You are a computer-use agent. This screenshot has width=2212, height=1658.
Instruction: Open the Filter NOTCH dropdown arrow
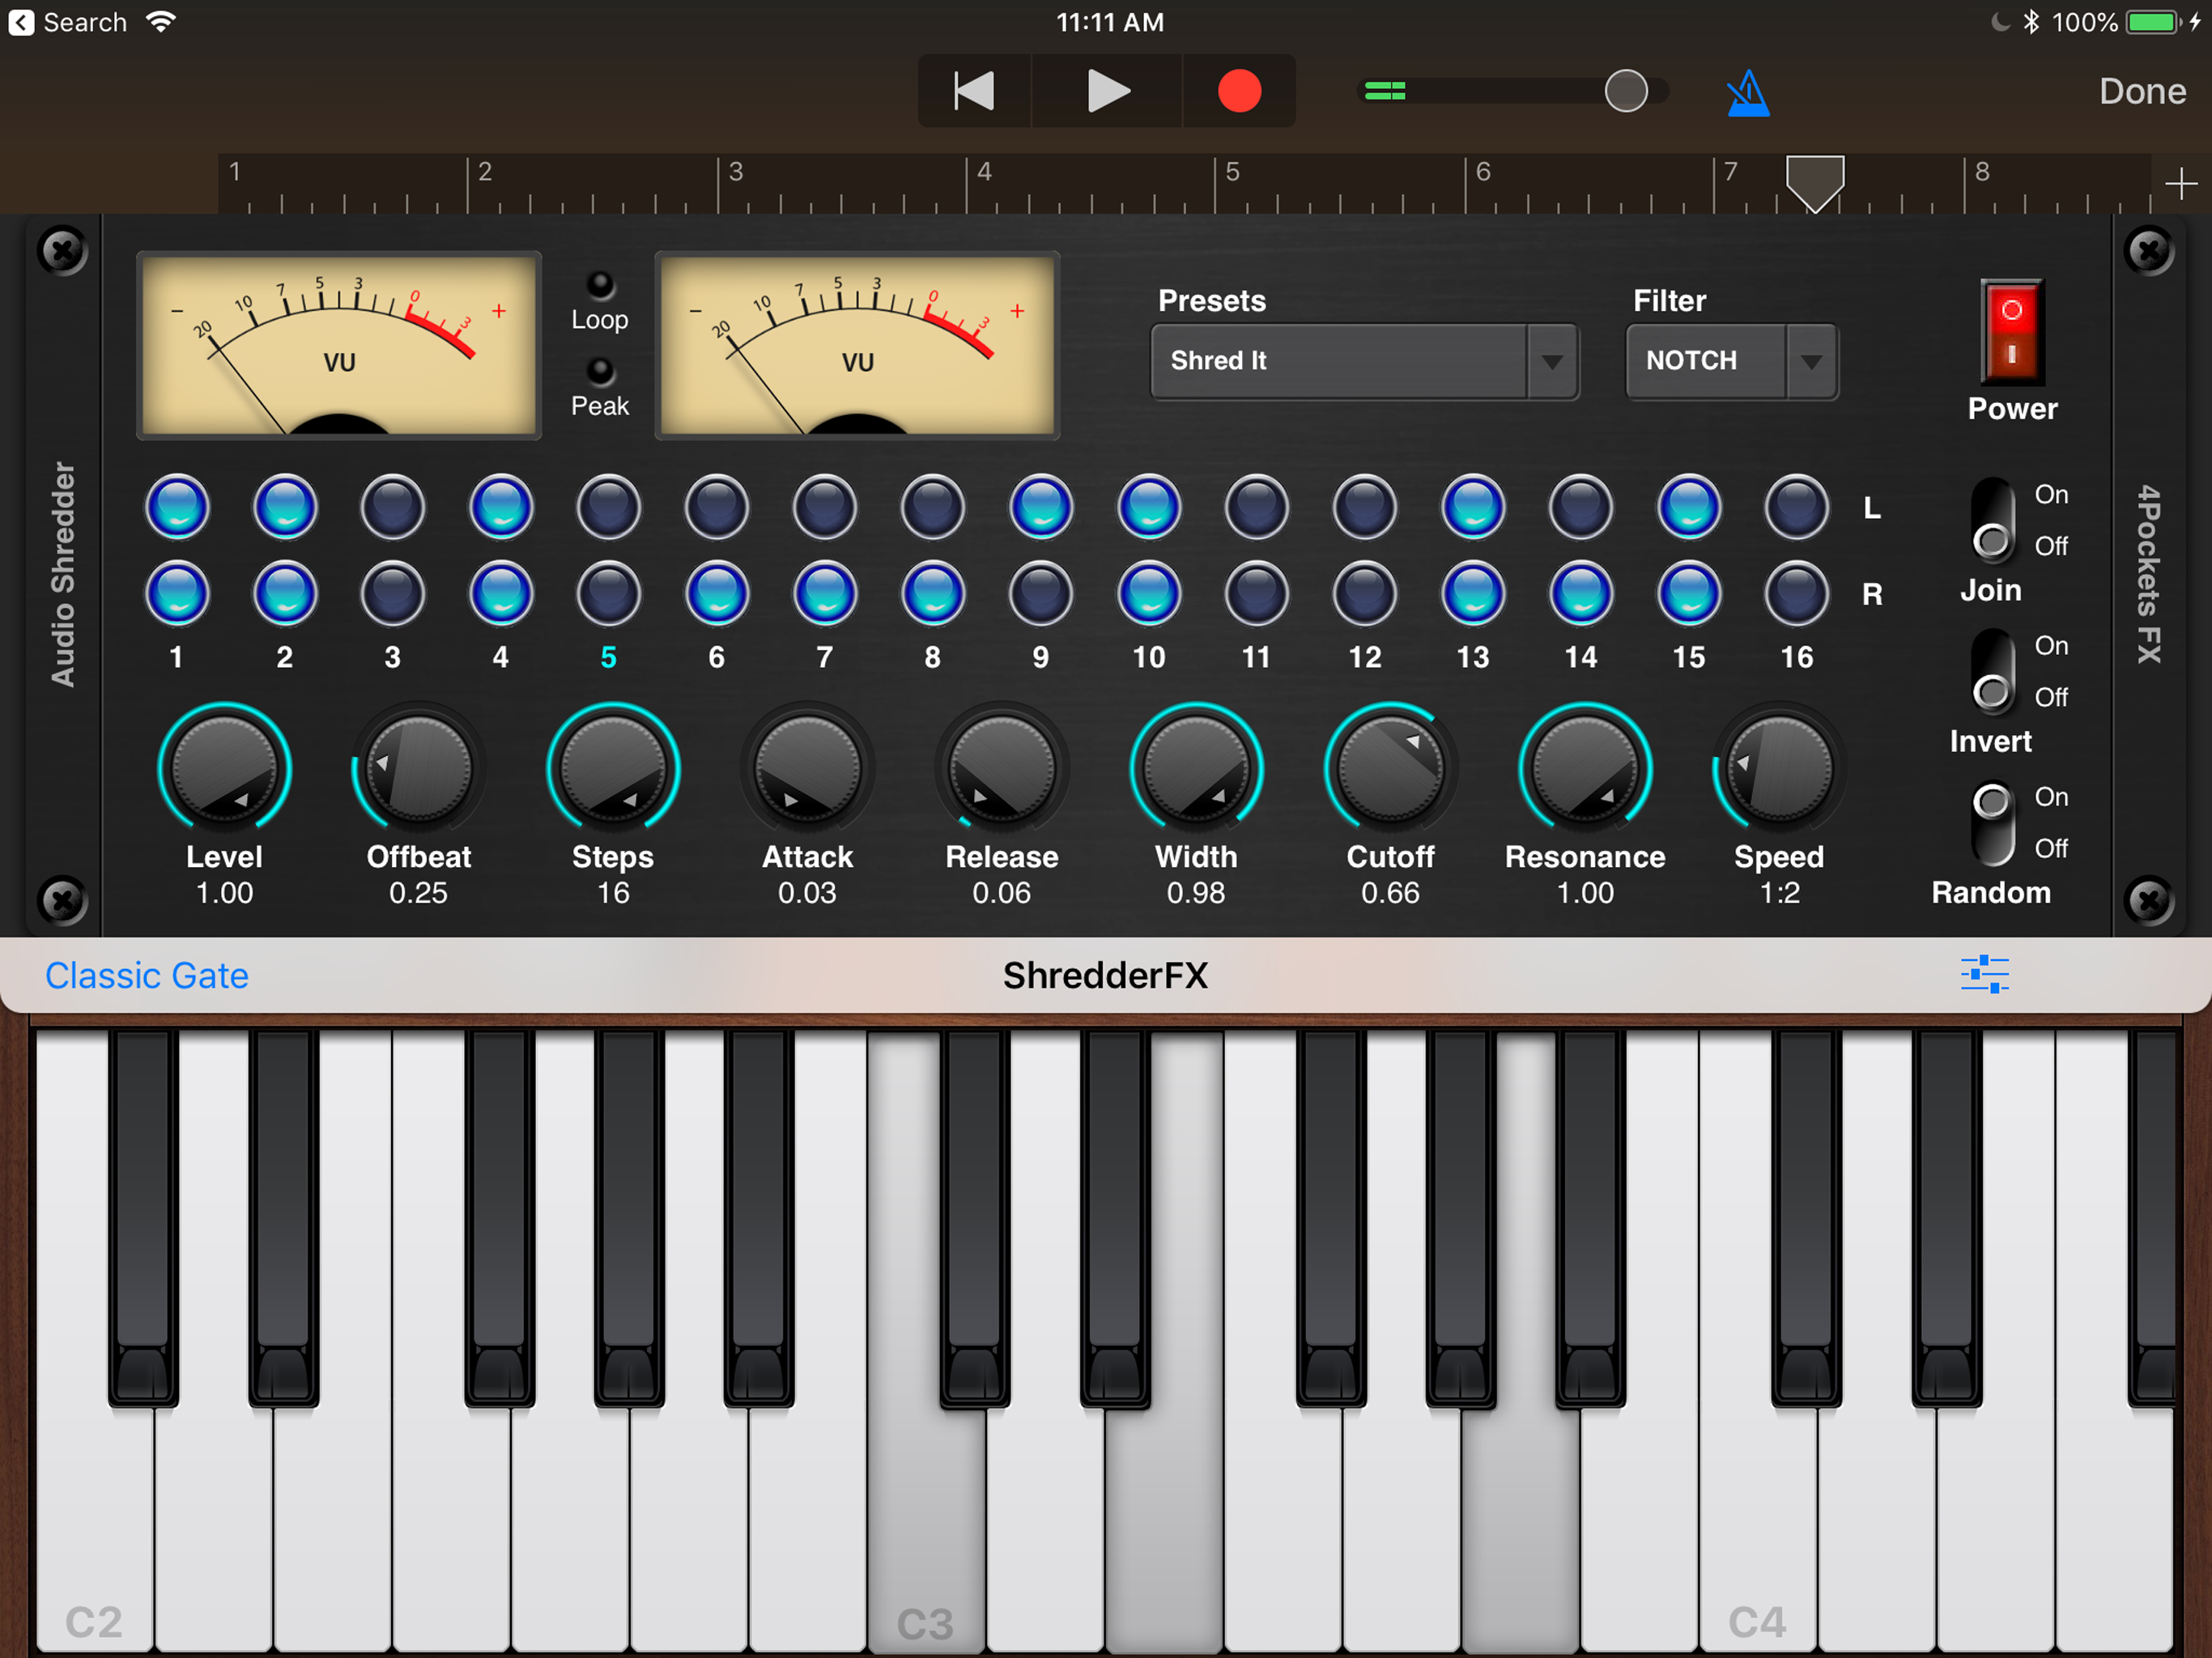click(x=1811, y=361)
